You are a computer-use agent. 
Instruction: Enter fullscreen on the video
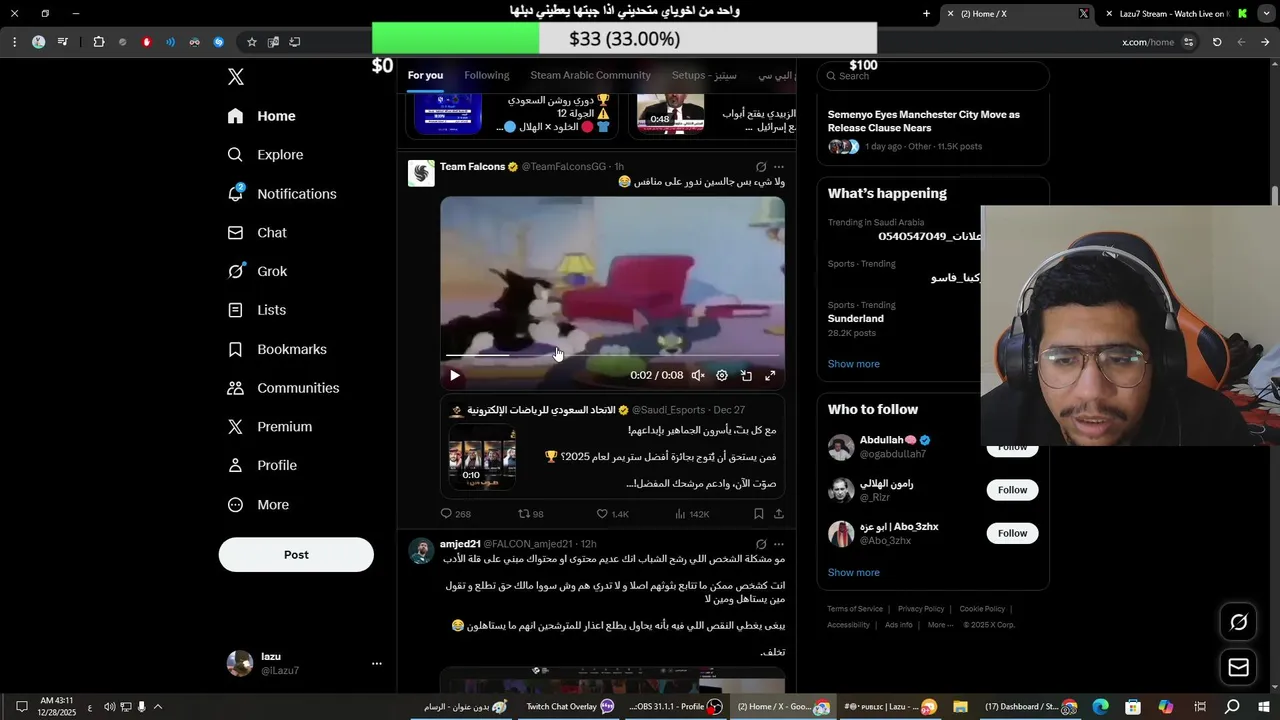[770, 376]
